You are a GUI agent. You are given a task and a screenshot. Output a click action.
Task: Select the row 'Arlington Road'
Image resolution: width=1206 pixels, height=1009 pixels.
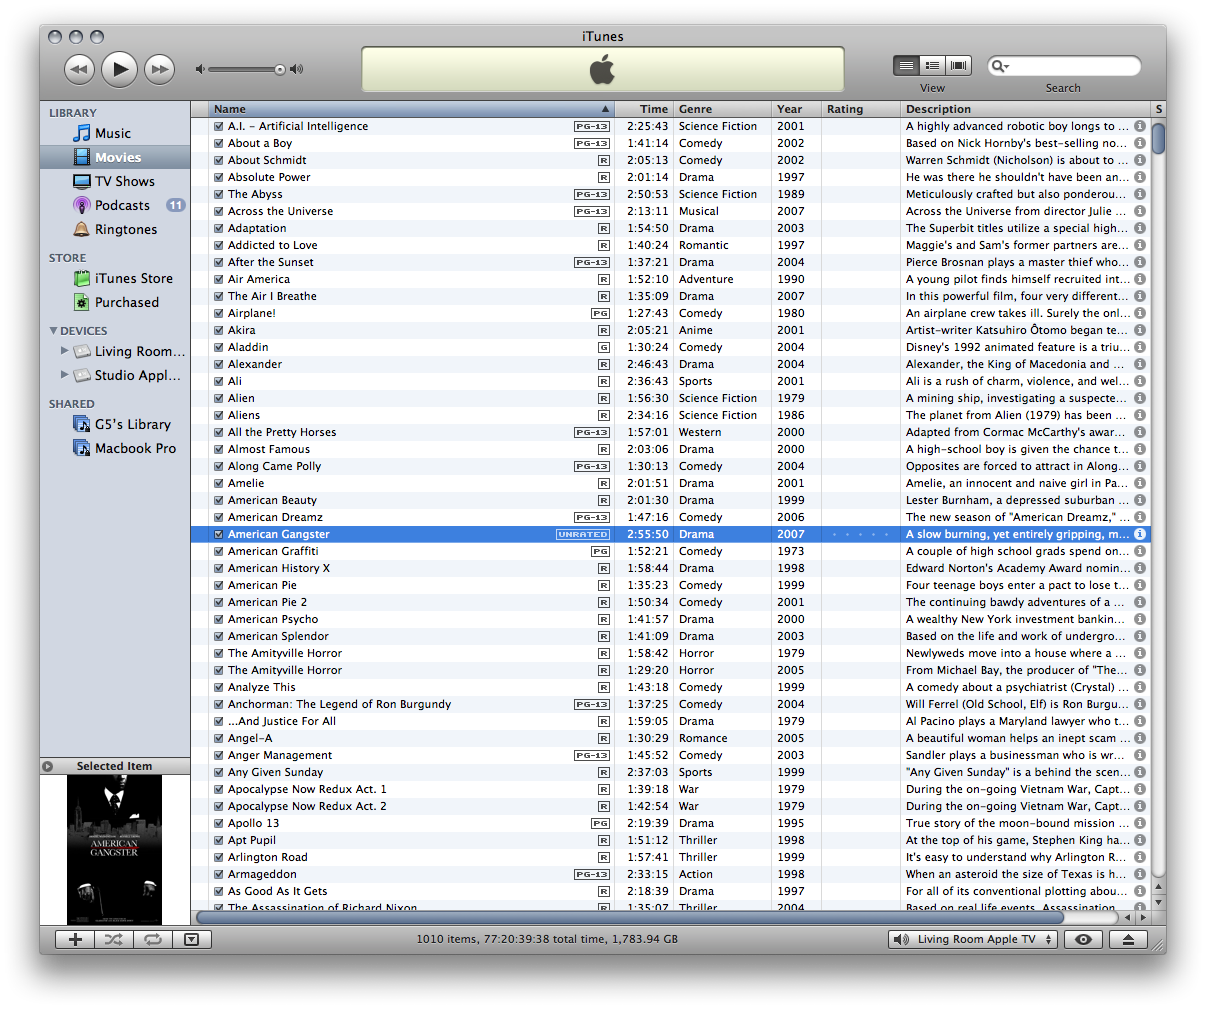pyautogui.click(x=670, y=857)
